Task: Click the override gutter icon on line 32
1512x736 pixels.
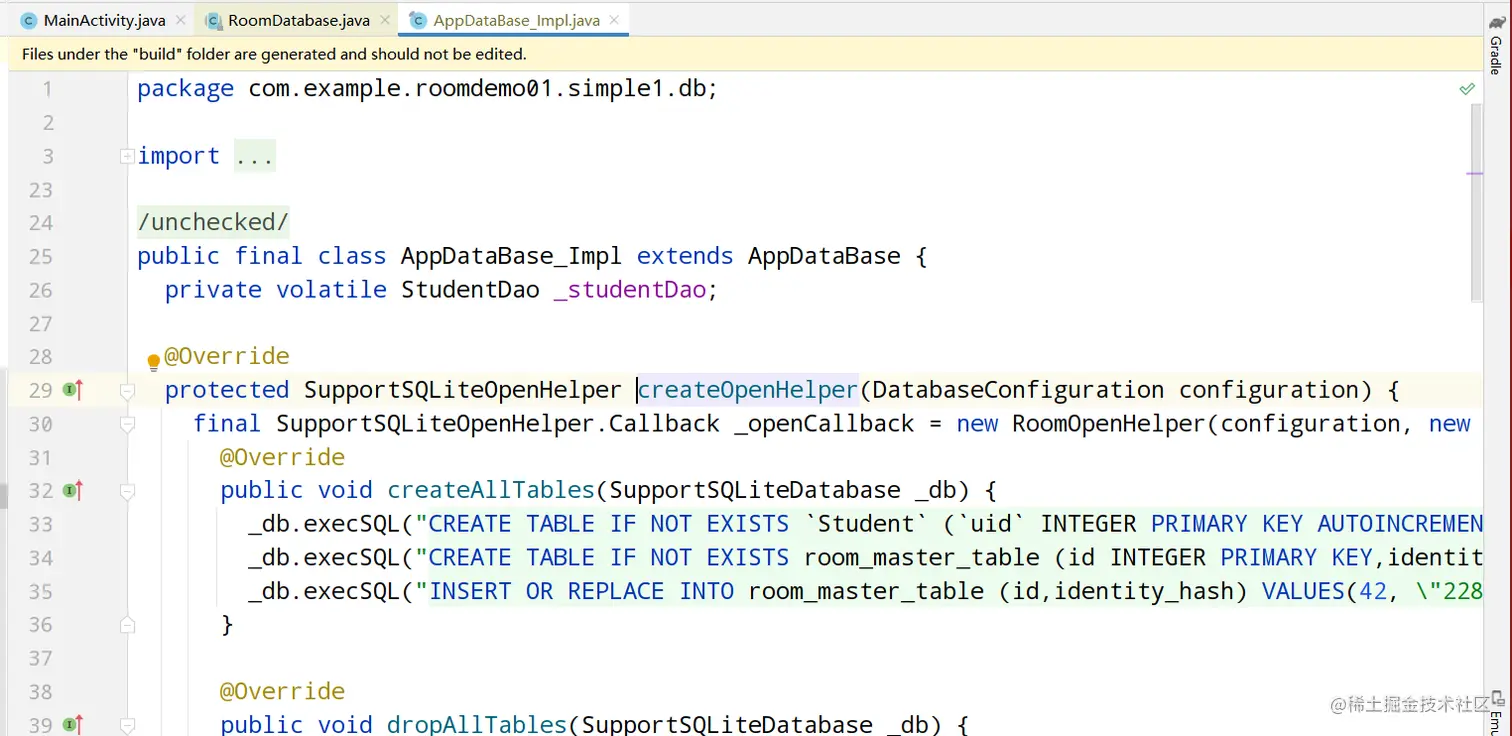Action: (73, 490)
